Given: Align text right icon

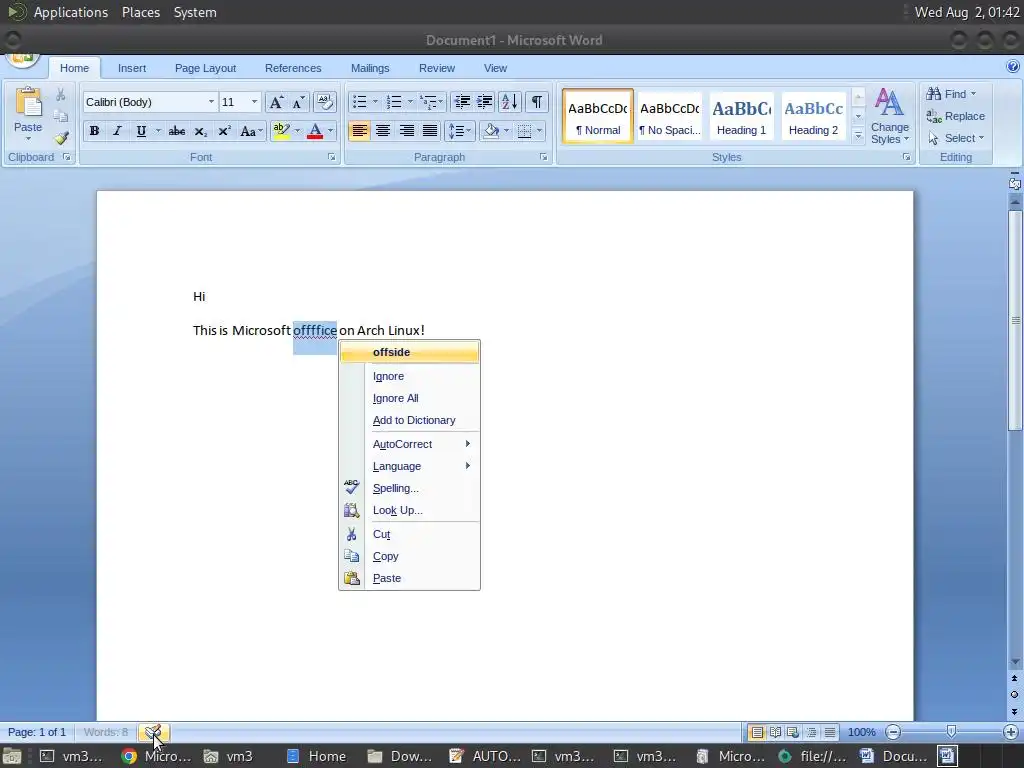Looking at the screenshot, I should 406,131.
